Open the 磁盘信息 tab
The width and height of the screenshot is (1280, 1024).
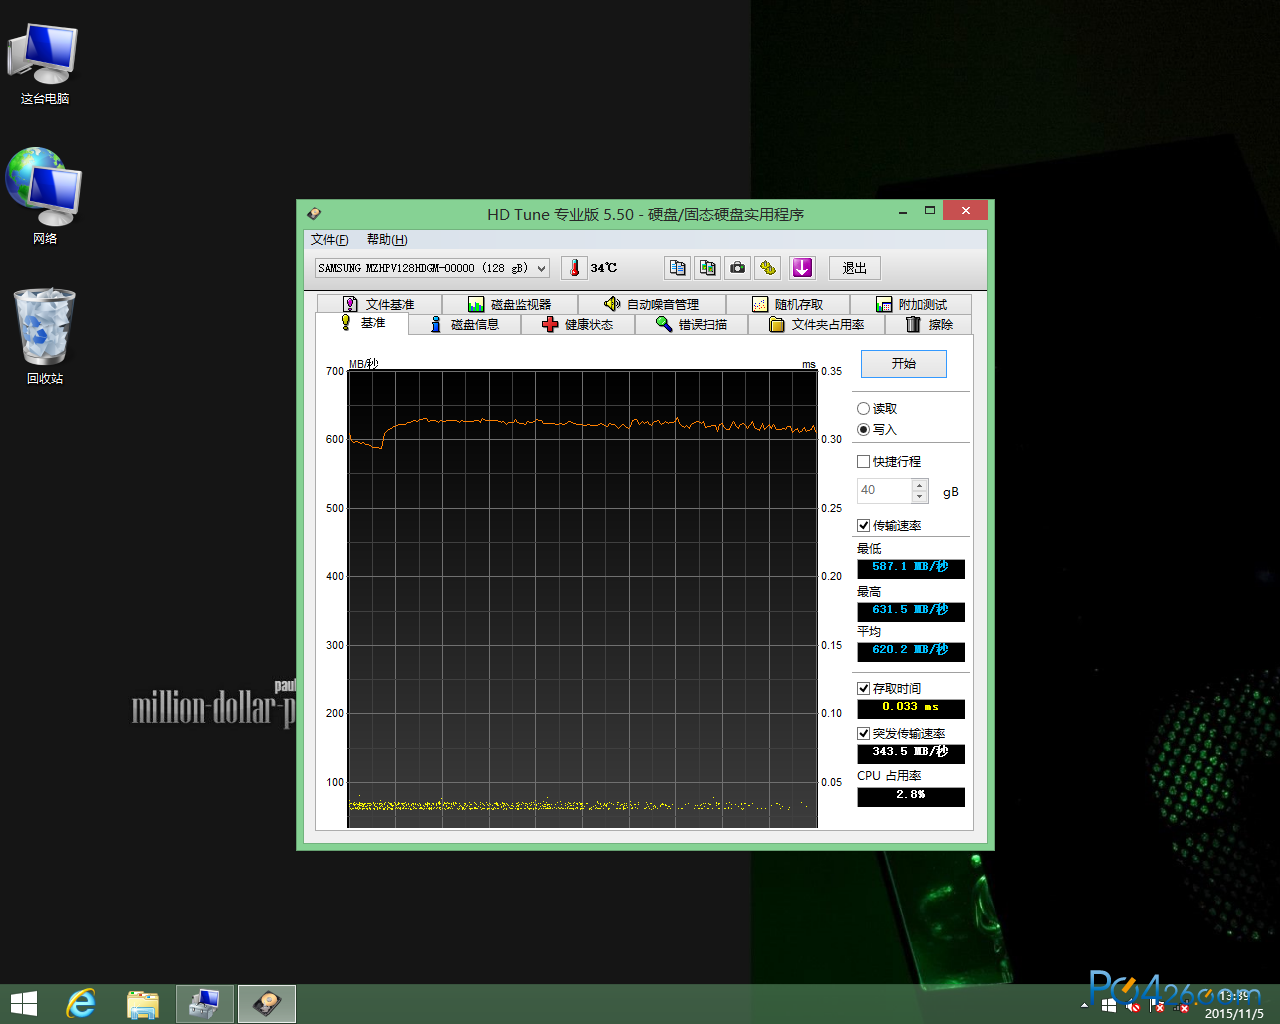point(465,324)
